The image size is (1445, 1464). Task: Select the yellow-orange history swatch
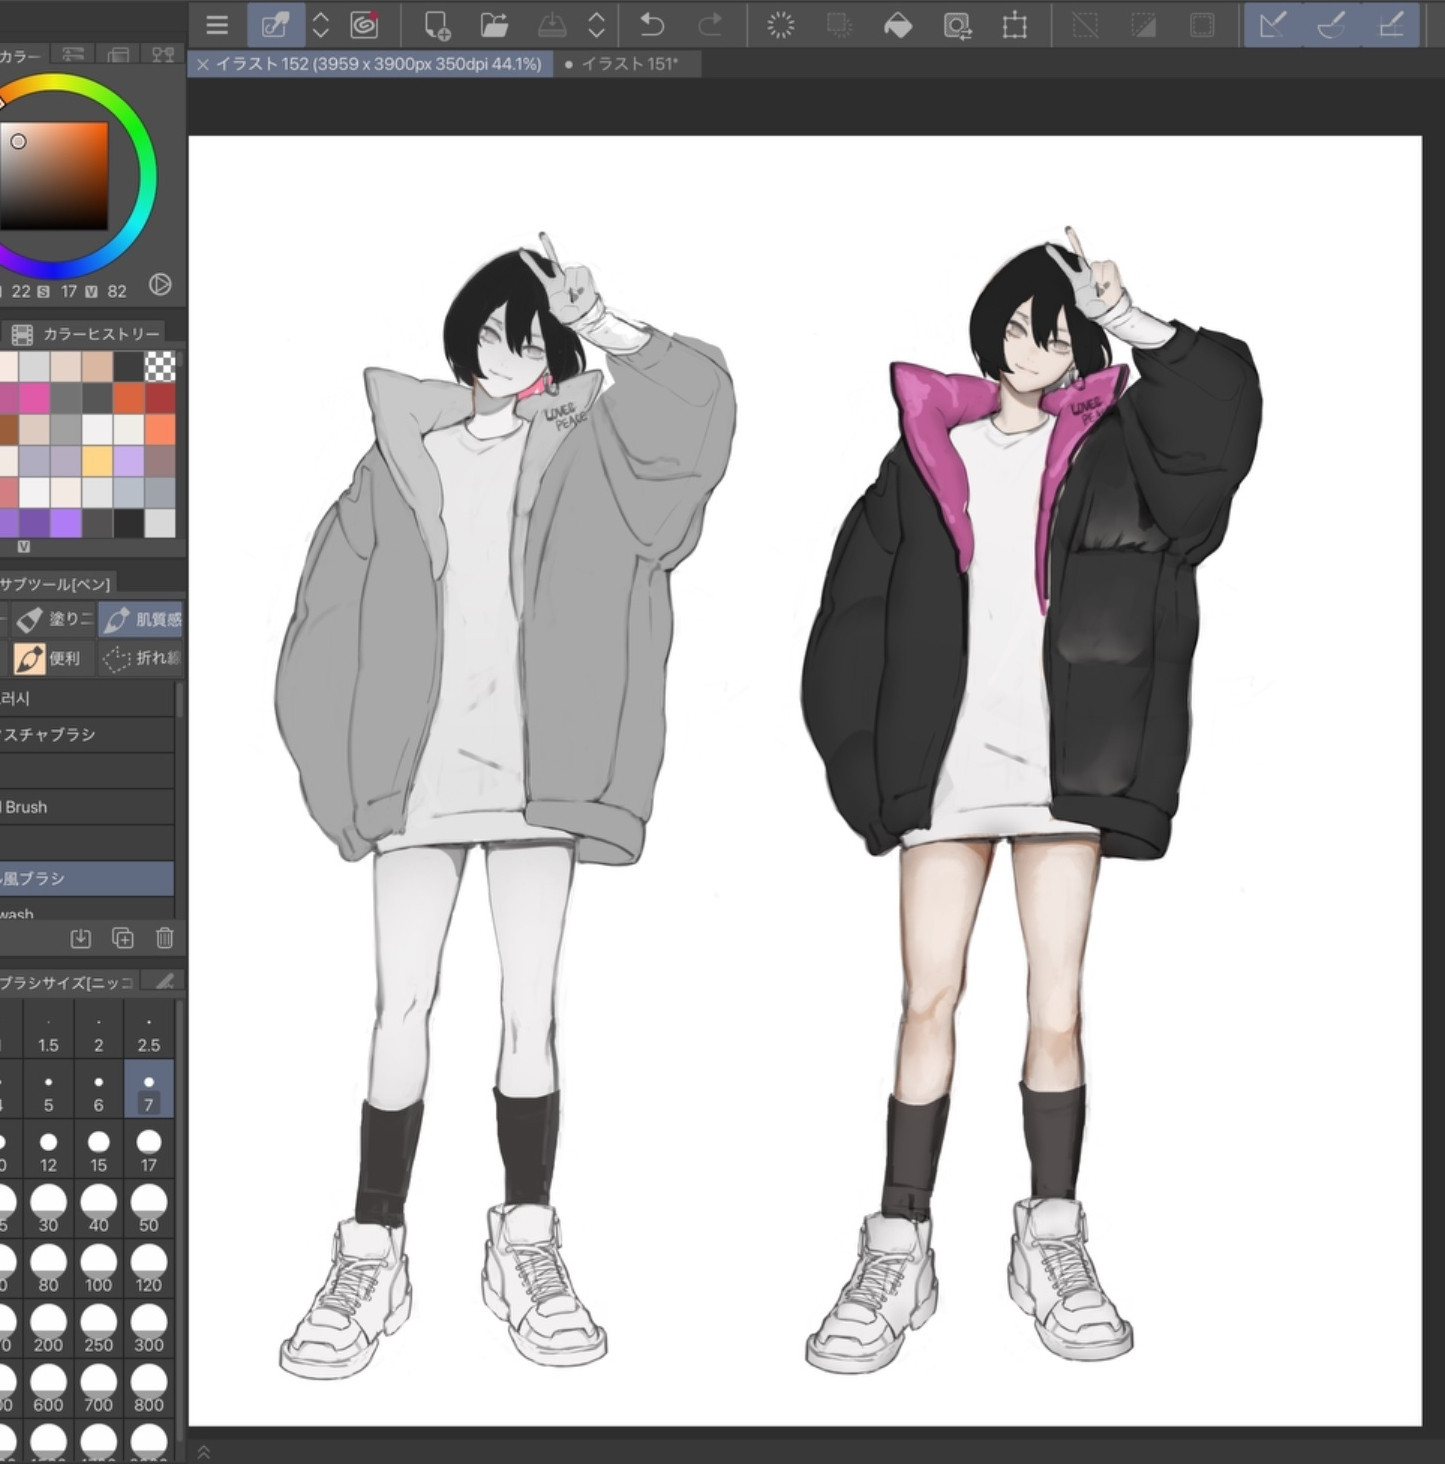click(97, 461)
